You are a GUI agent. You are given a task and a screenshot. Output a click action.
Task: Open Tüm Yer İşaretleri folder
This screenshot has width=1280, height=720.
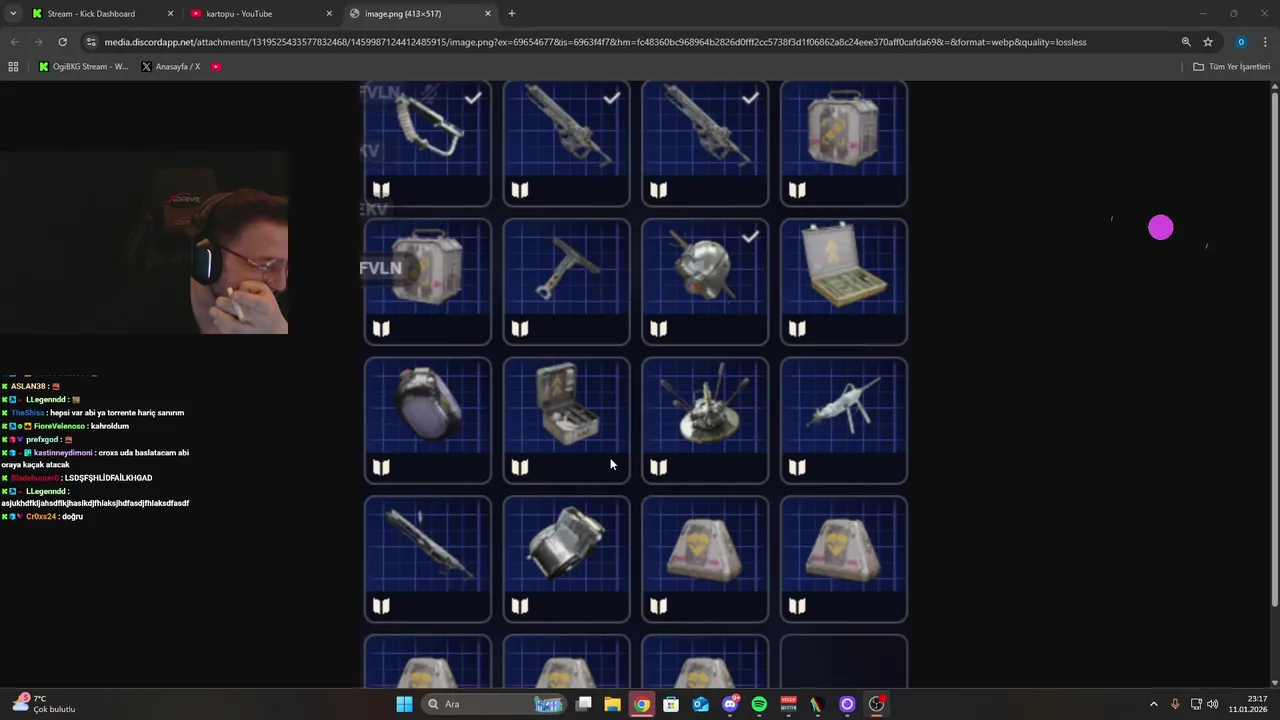coord(1231,67)
